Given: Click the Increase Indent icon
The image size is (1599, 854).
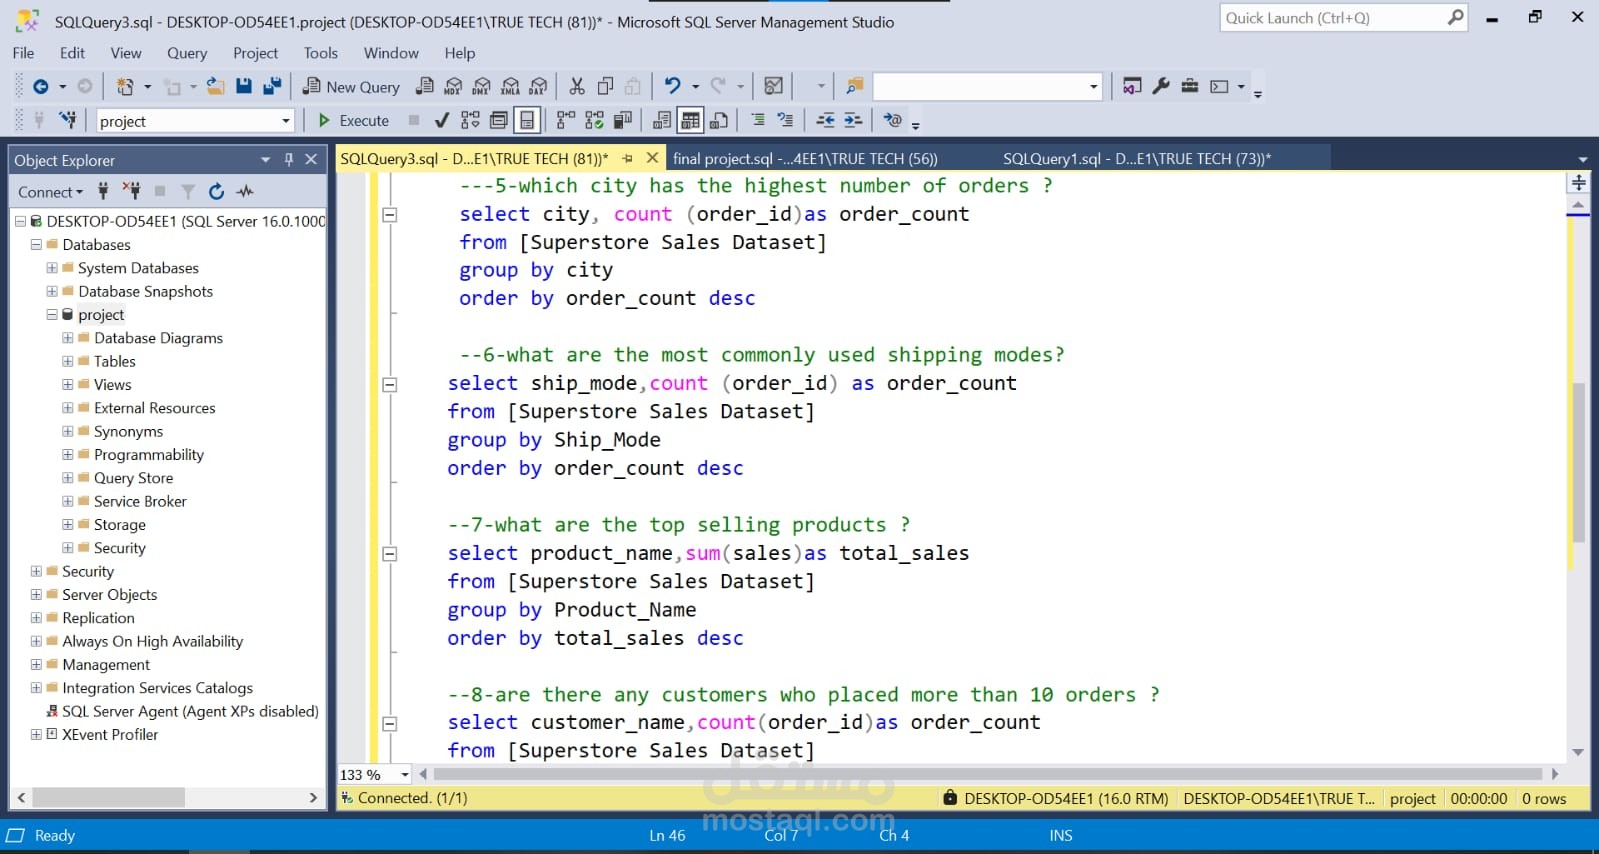Looking at the screenshot, I should coord(853,121).
